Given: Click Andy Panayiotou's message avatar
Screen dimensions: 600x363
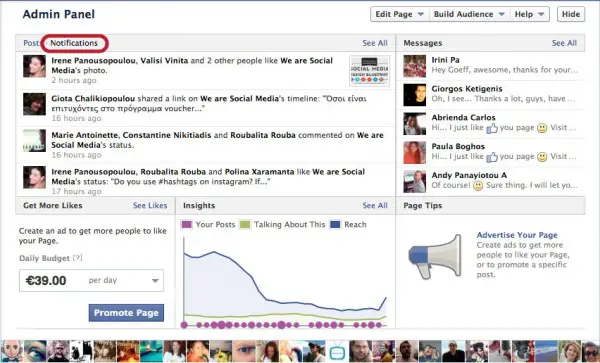Looking at the screenshot, I should (414, 182).
